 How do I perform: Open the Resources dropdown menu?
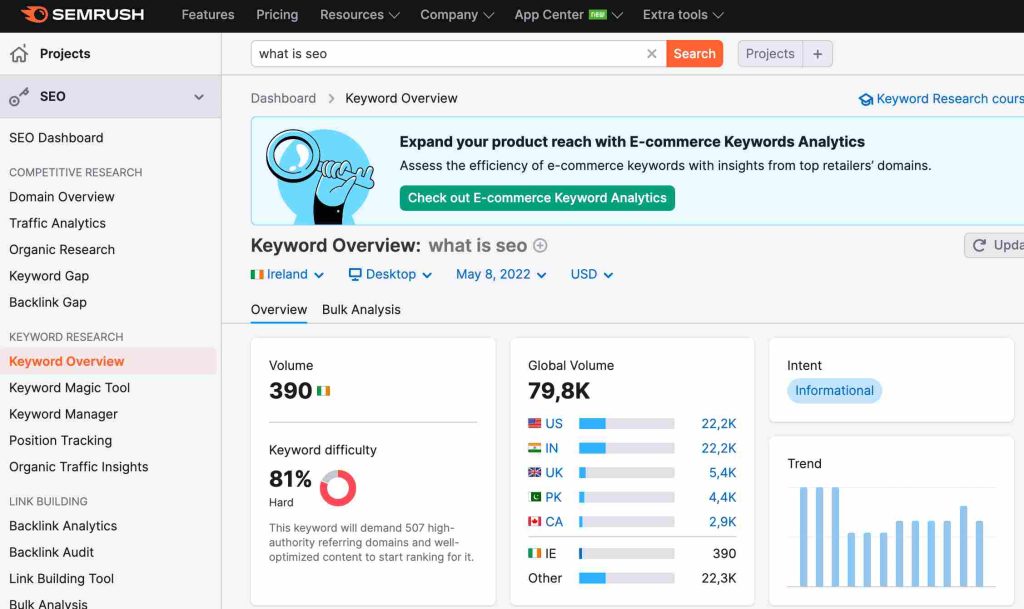[x=359, y=14]
